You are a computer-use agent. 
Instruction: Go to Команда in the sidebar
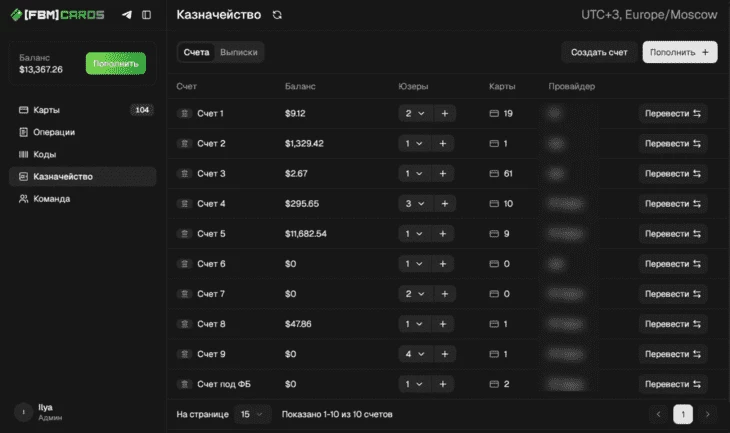(51, 199)
